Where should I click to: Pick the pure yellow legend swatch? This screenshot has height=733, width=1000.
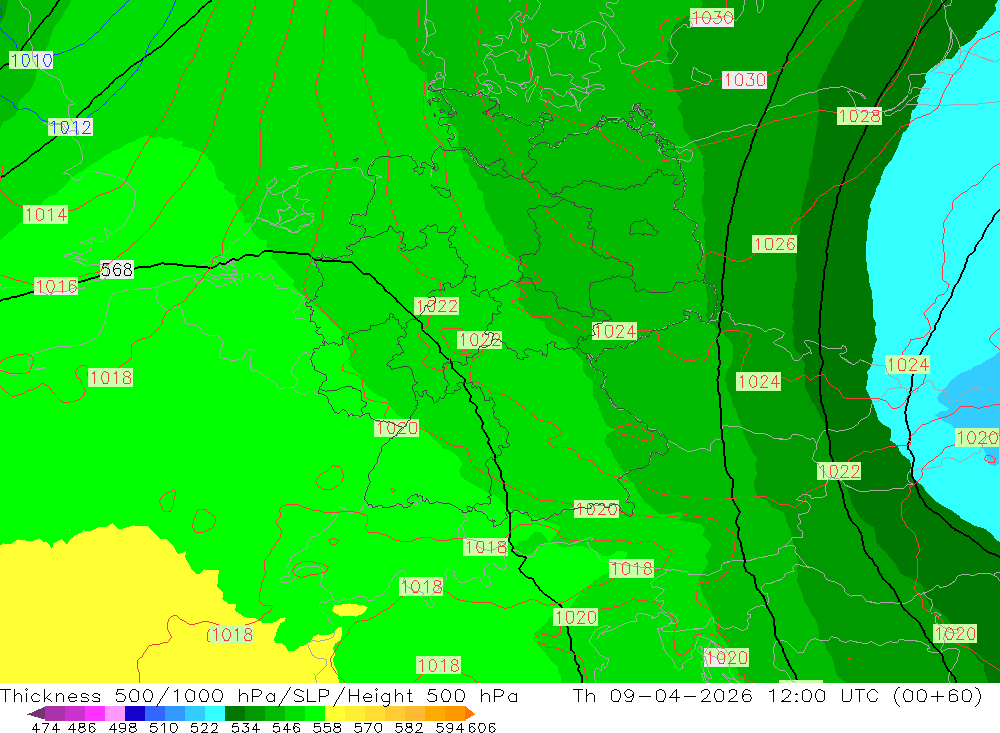click(x=335, y=713)
